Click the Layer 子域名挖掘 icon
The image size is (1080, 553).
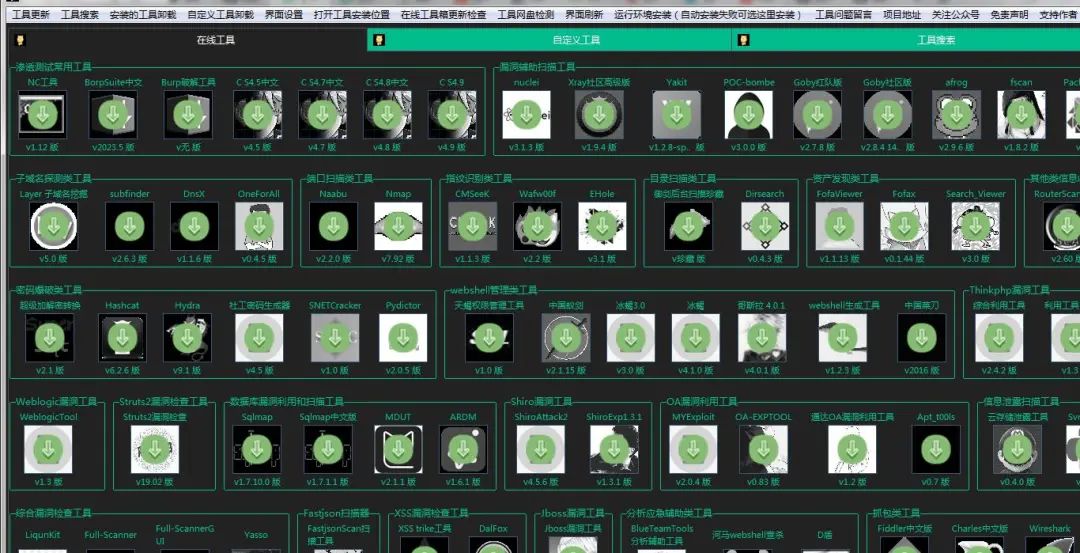54,226
